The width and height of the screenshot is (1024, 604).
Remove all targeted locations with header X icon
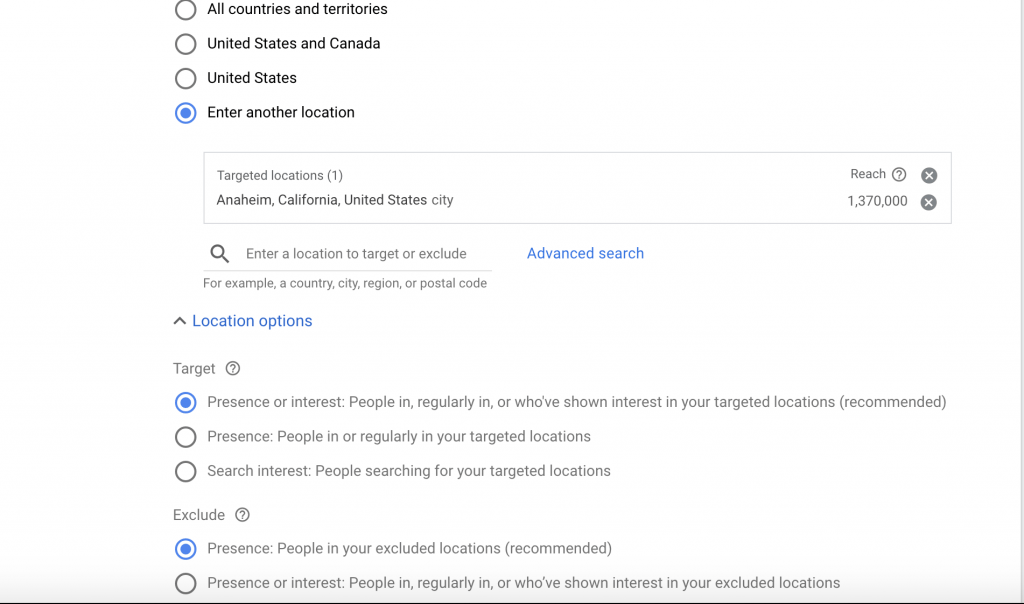click(929, 175)
